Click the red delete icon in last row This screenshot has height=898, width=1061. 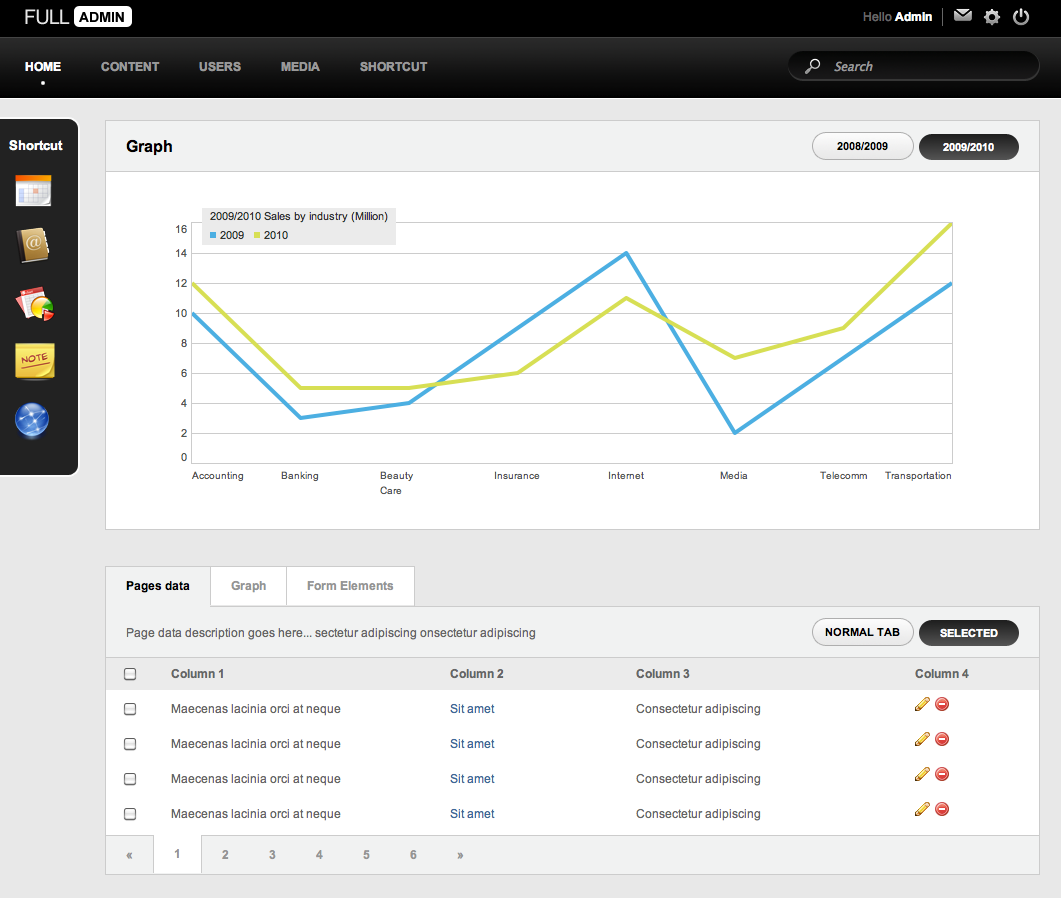point(942,809)
